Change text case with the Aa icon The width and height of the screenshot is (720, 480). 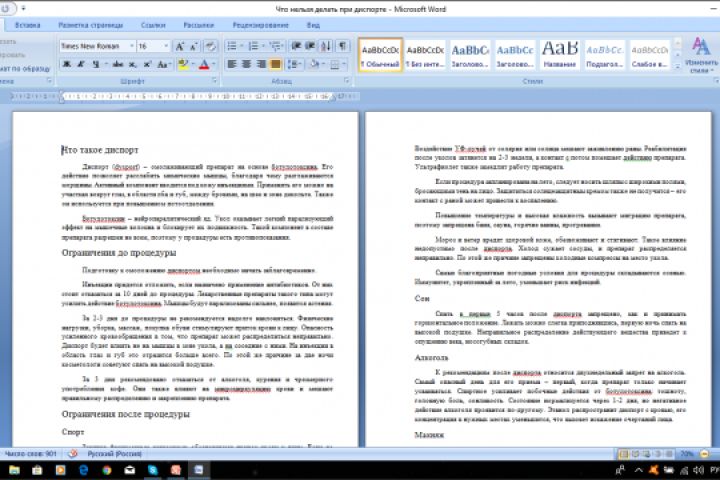pos(163,65)
